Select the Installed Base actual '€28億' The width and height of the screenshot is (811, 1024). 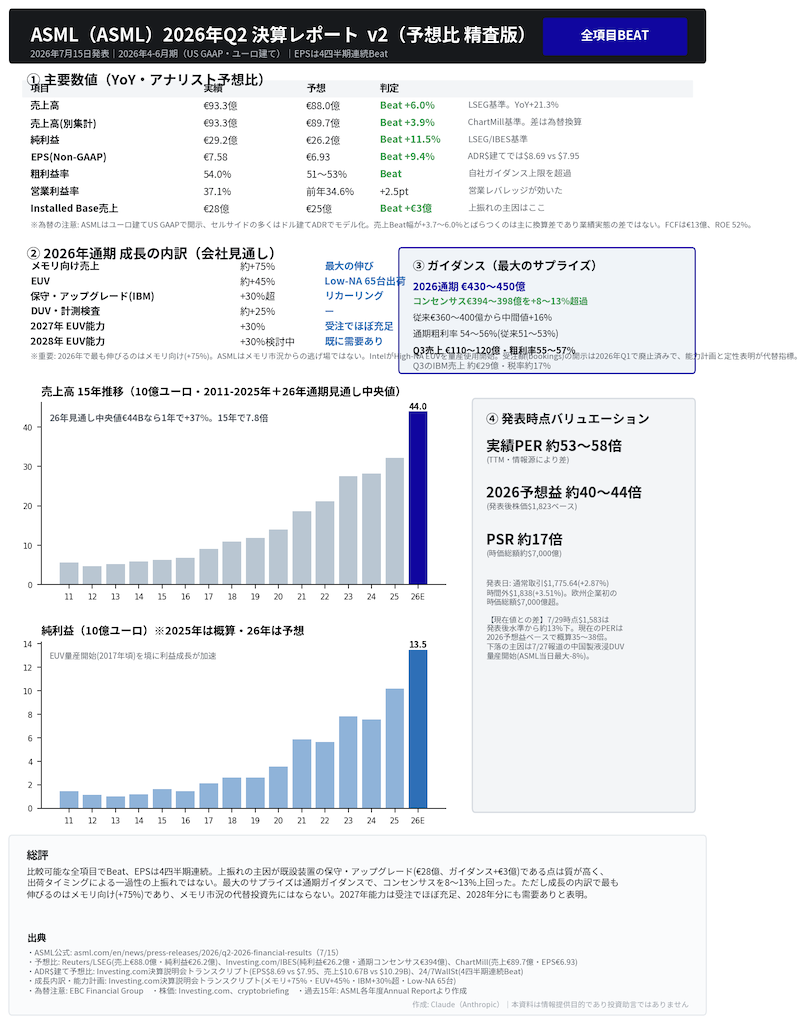coord(216,208)
